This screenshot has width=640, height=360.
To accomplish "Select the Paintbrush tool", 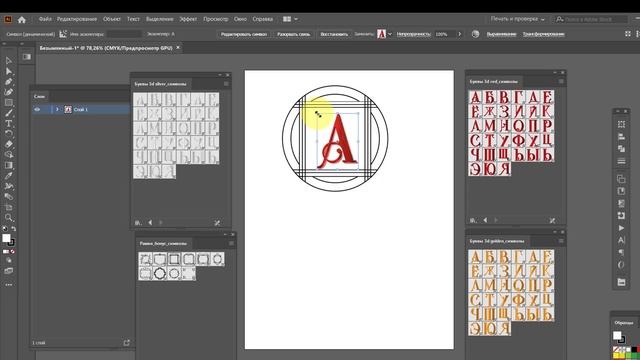I will pyautogui.click(x=9, y=113).
